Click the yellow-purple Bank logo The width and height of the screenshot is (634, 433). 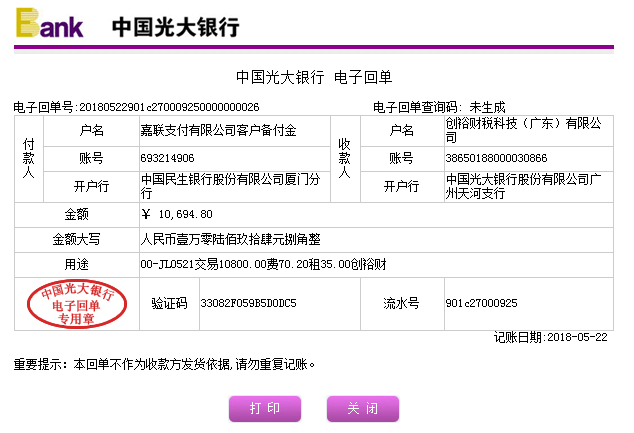[x=49, y=23]
